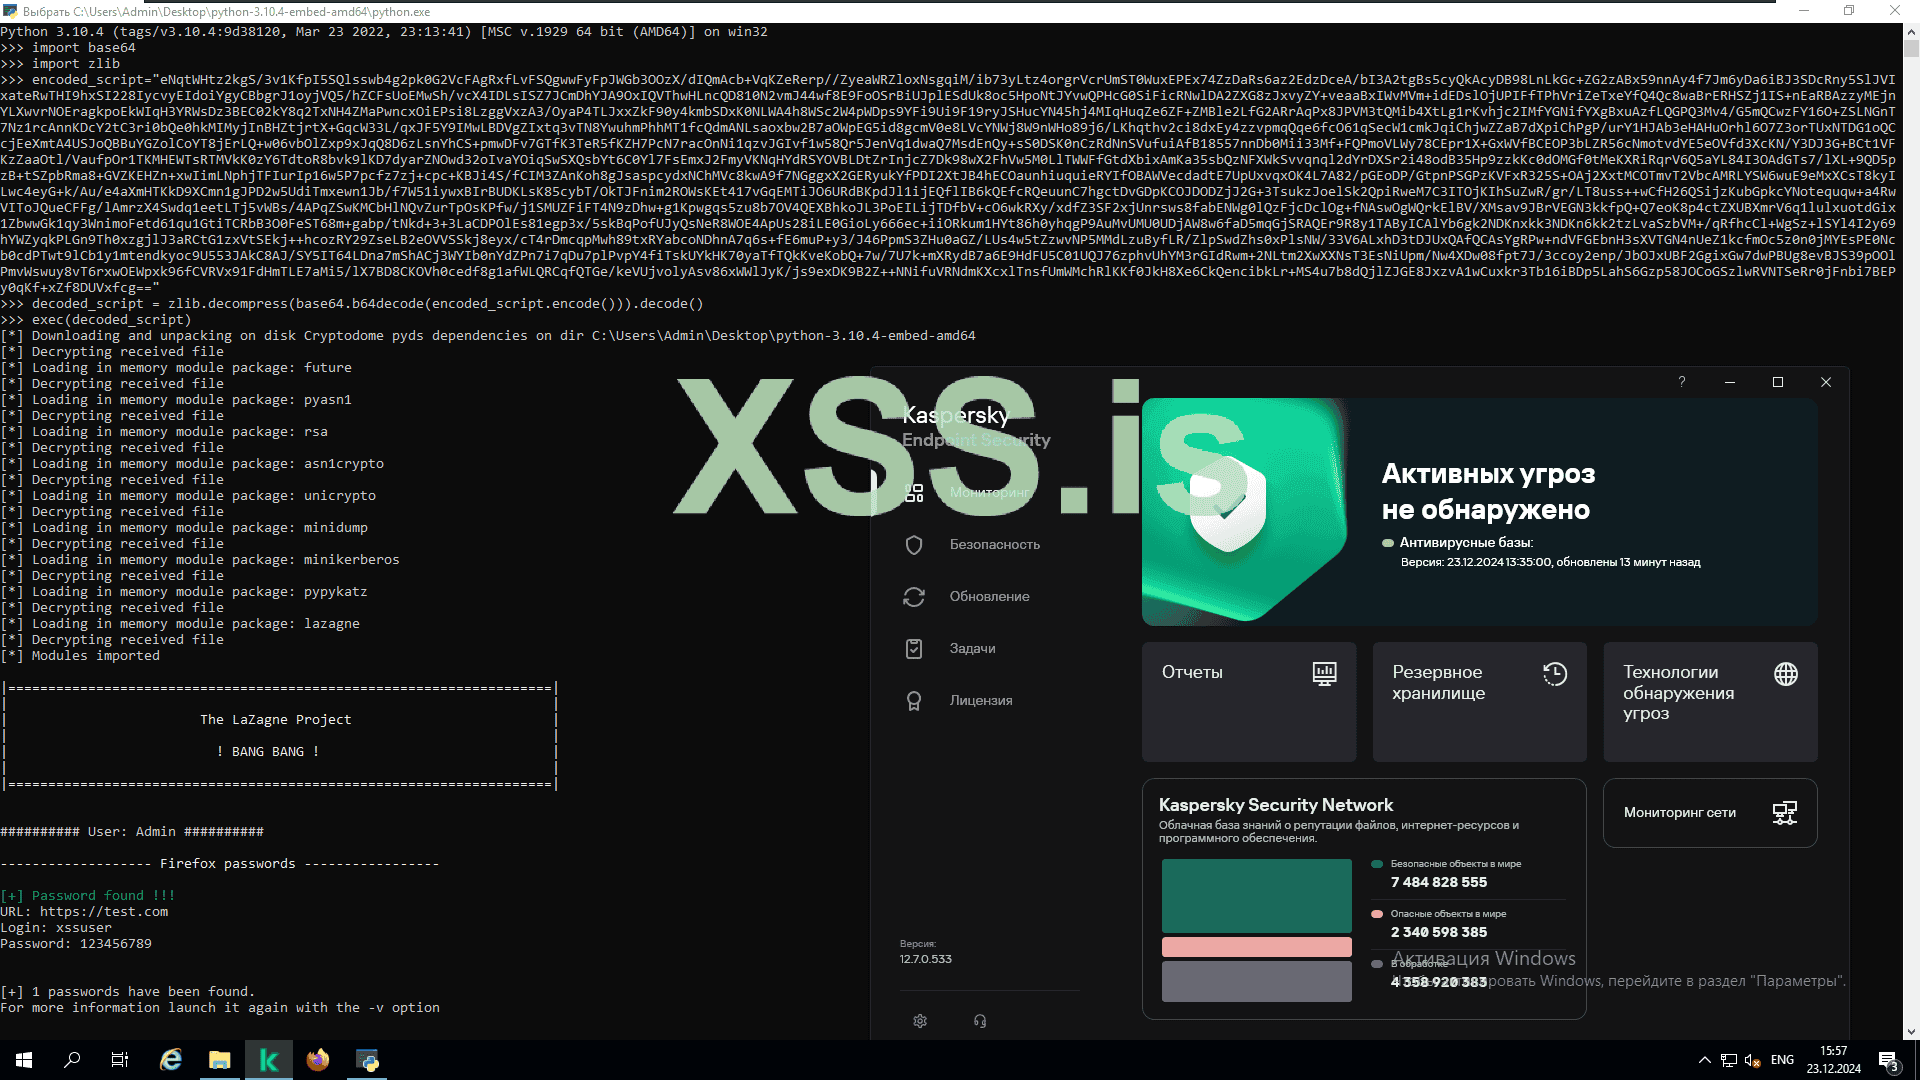Open Kaspersky settings gear icon
Viewport: 1920px width, 1080px height.
[920, 1021]
